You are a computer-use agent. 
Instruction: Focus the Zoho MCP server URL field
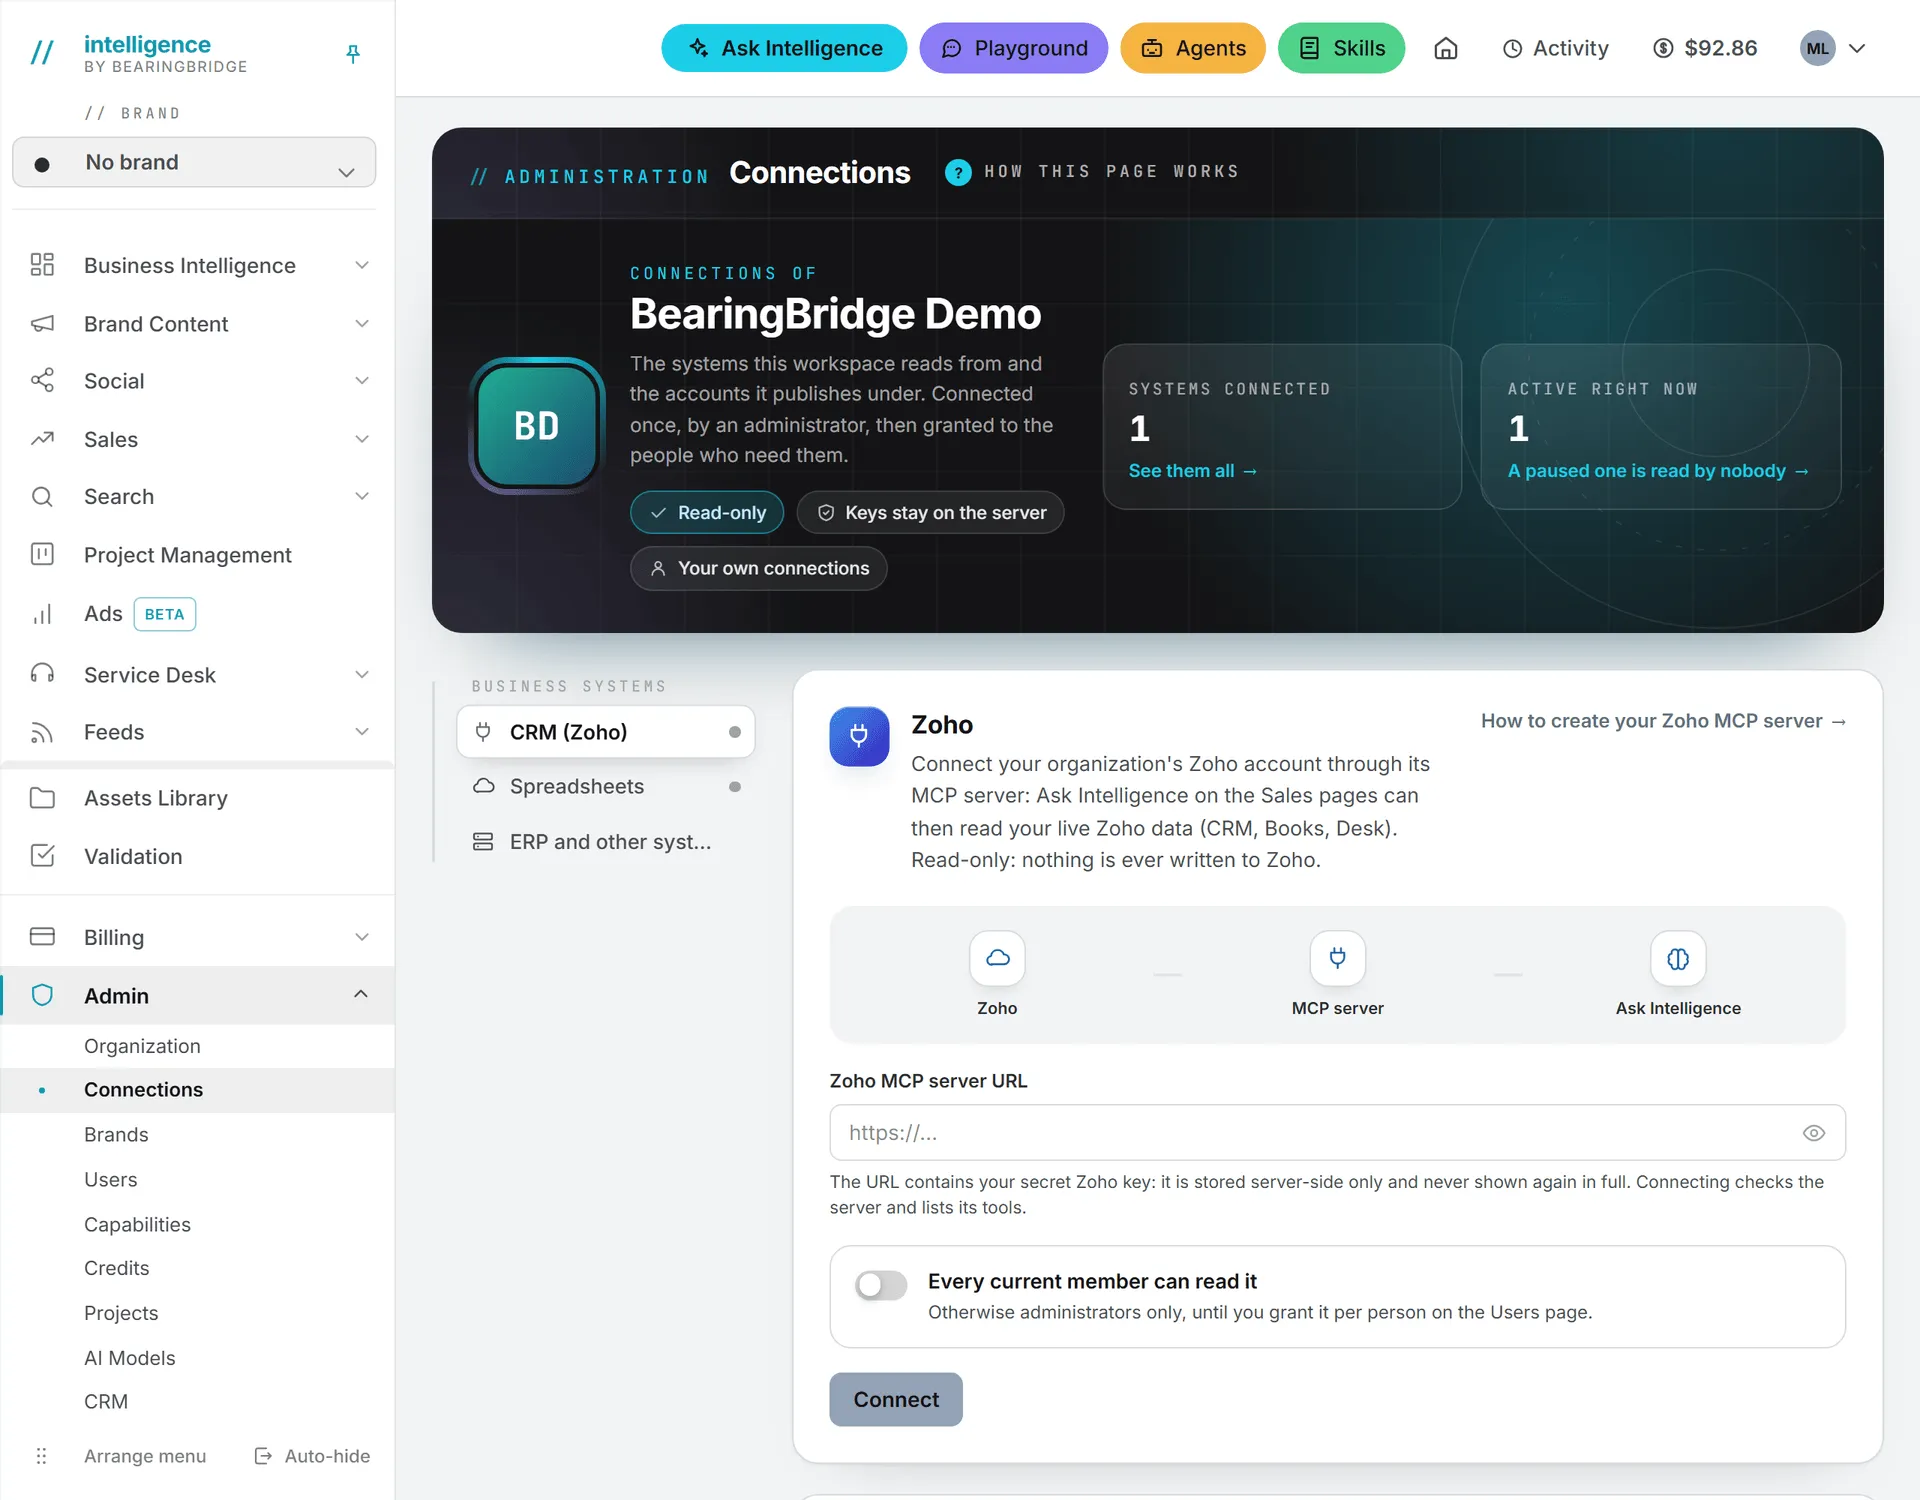coord(1337,1133)
